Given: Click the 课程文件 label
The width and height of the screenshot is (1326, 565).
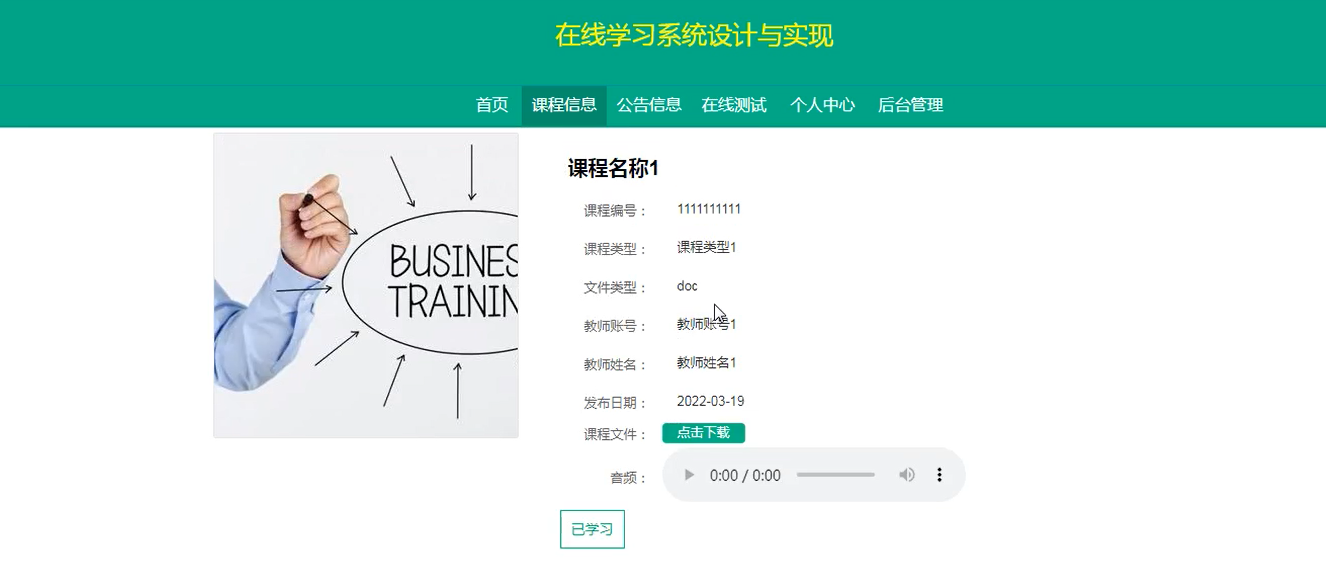Looking at the screenshot, I should pos(616,435).
